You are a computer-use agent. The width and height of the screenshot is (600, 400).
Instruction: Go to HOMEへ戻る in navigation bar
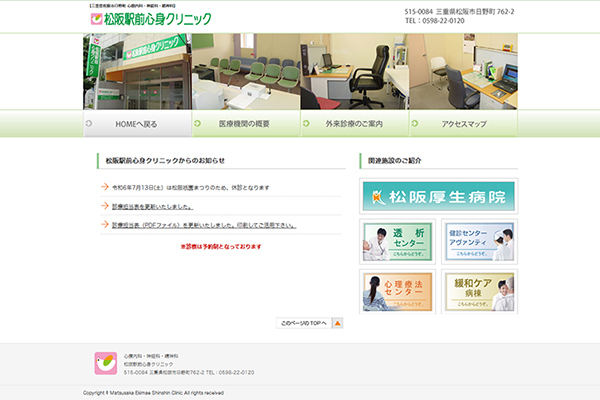click(124, 124)
